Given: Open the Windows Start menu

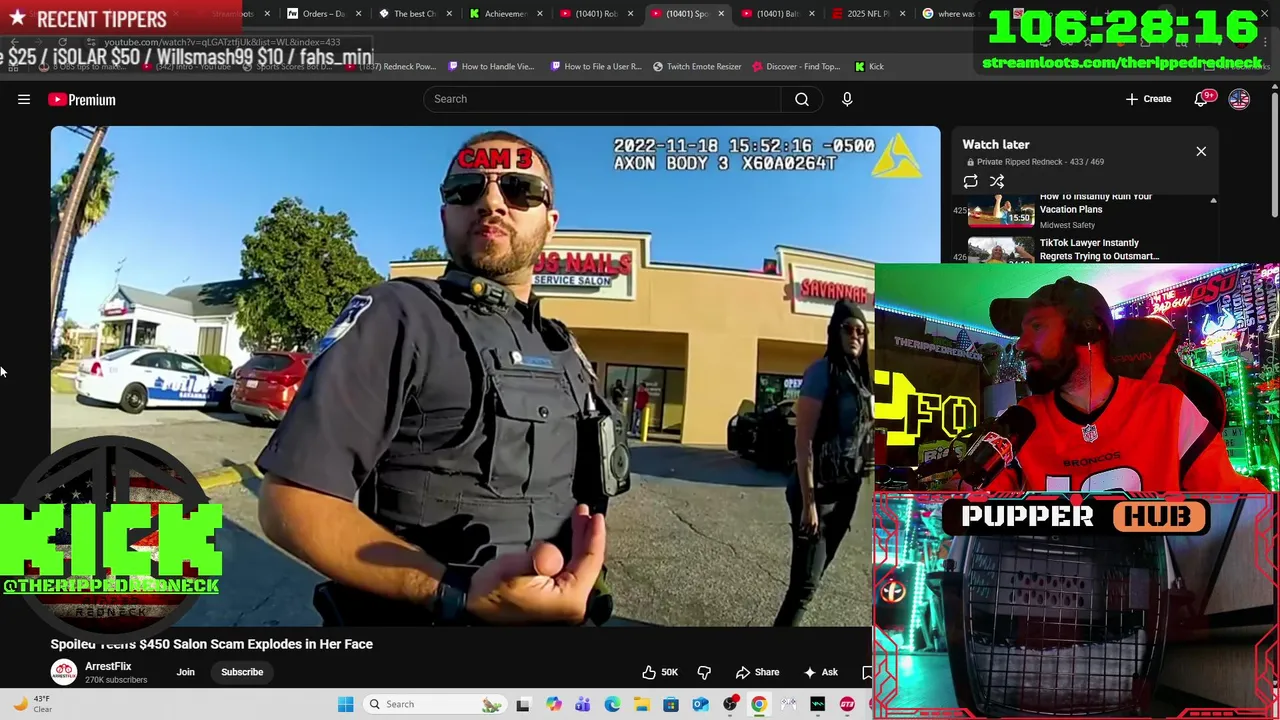Looking at the screenshot, I should point(346,704).
